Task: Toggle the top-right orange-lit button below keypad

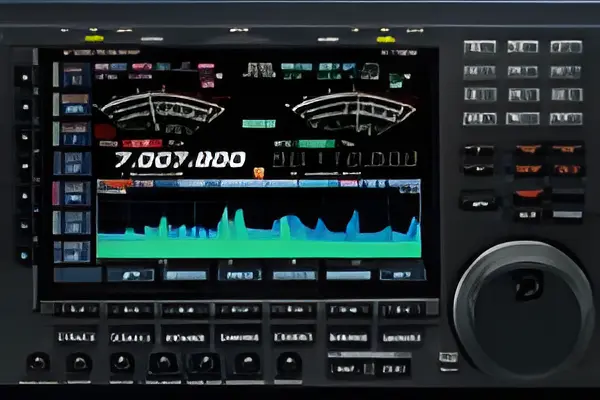Action: tap(567, 149)
